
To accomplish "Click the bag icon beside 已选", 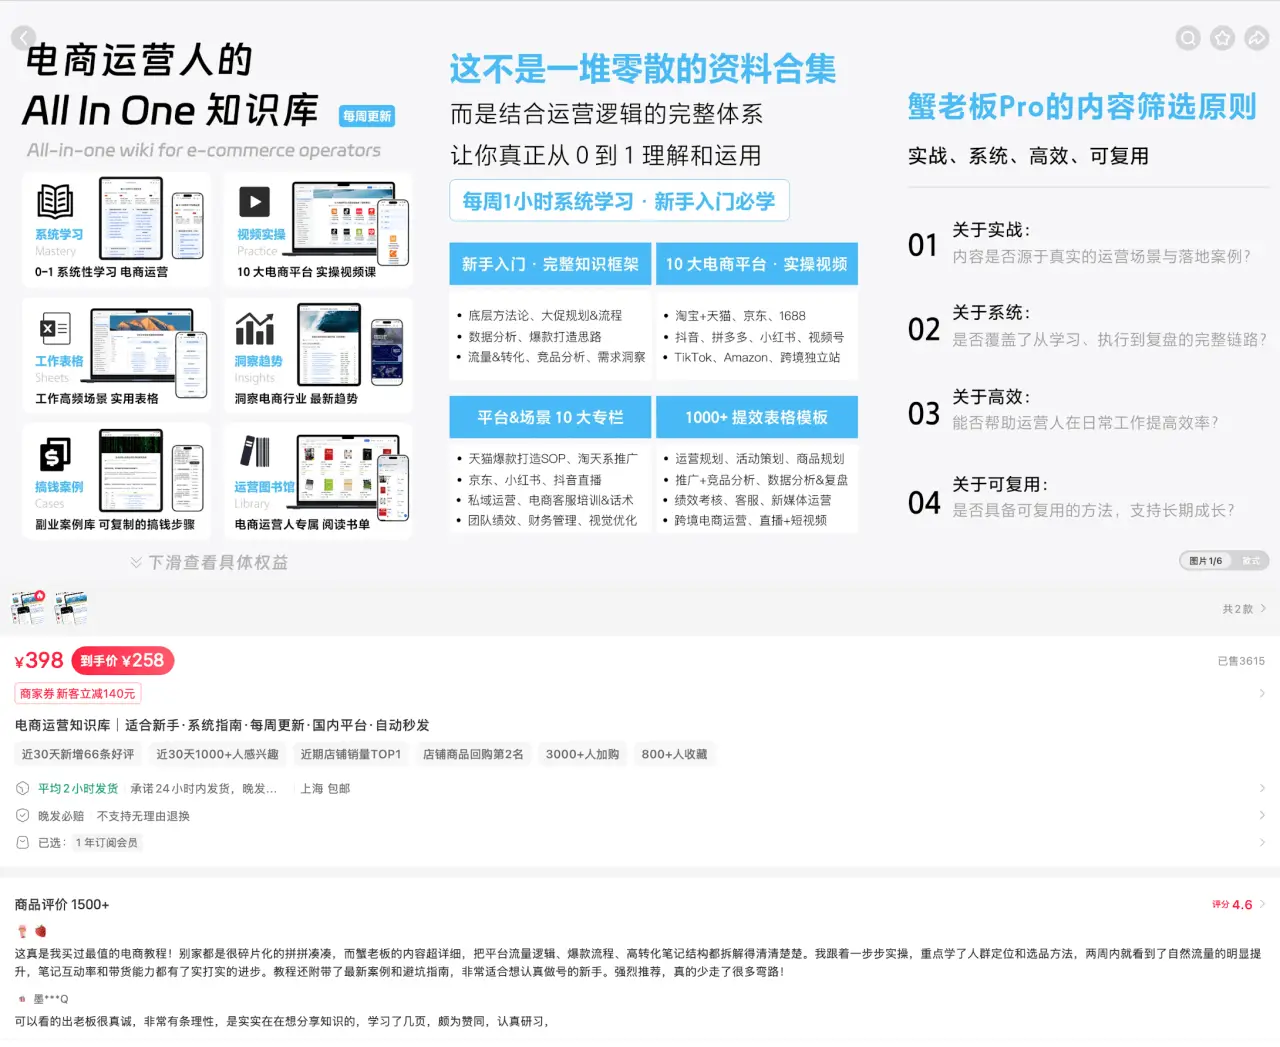I will click(x=22, y=842).
